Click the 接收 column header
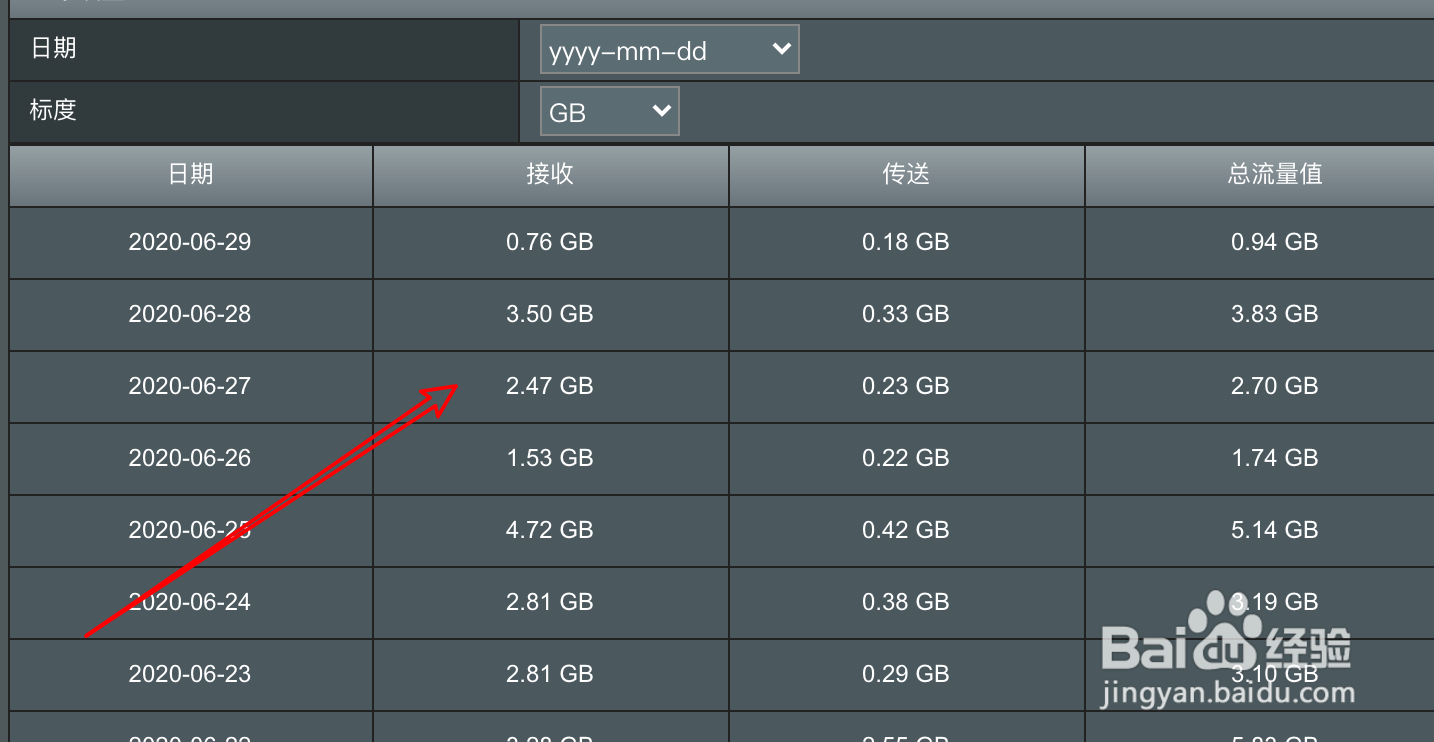 tap(550, 175)
